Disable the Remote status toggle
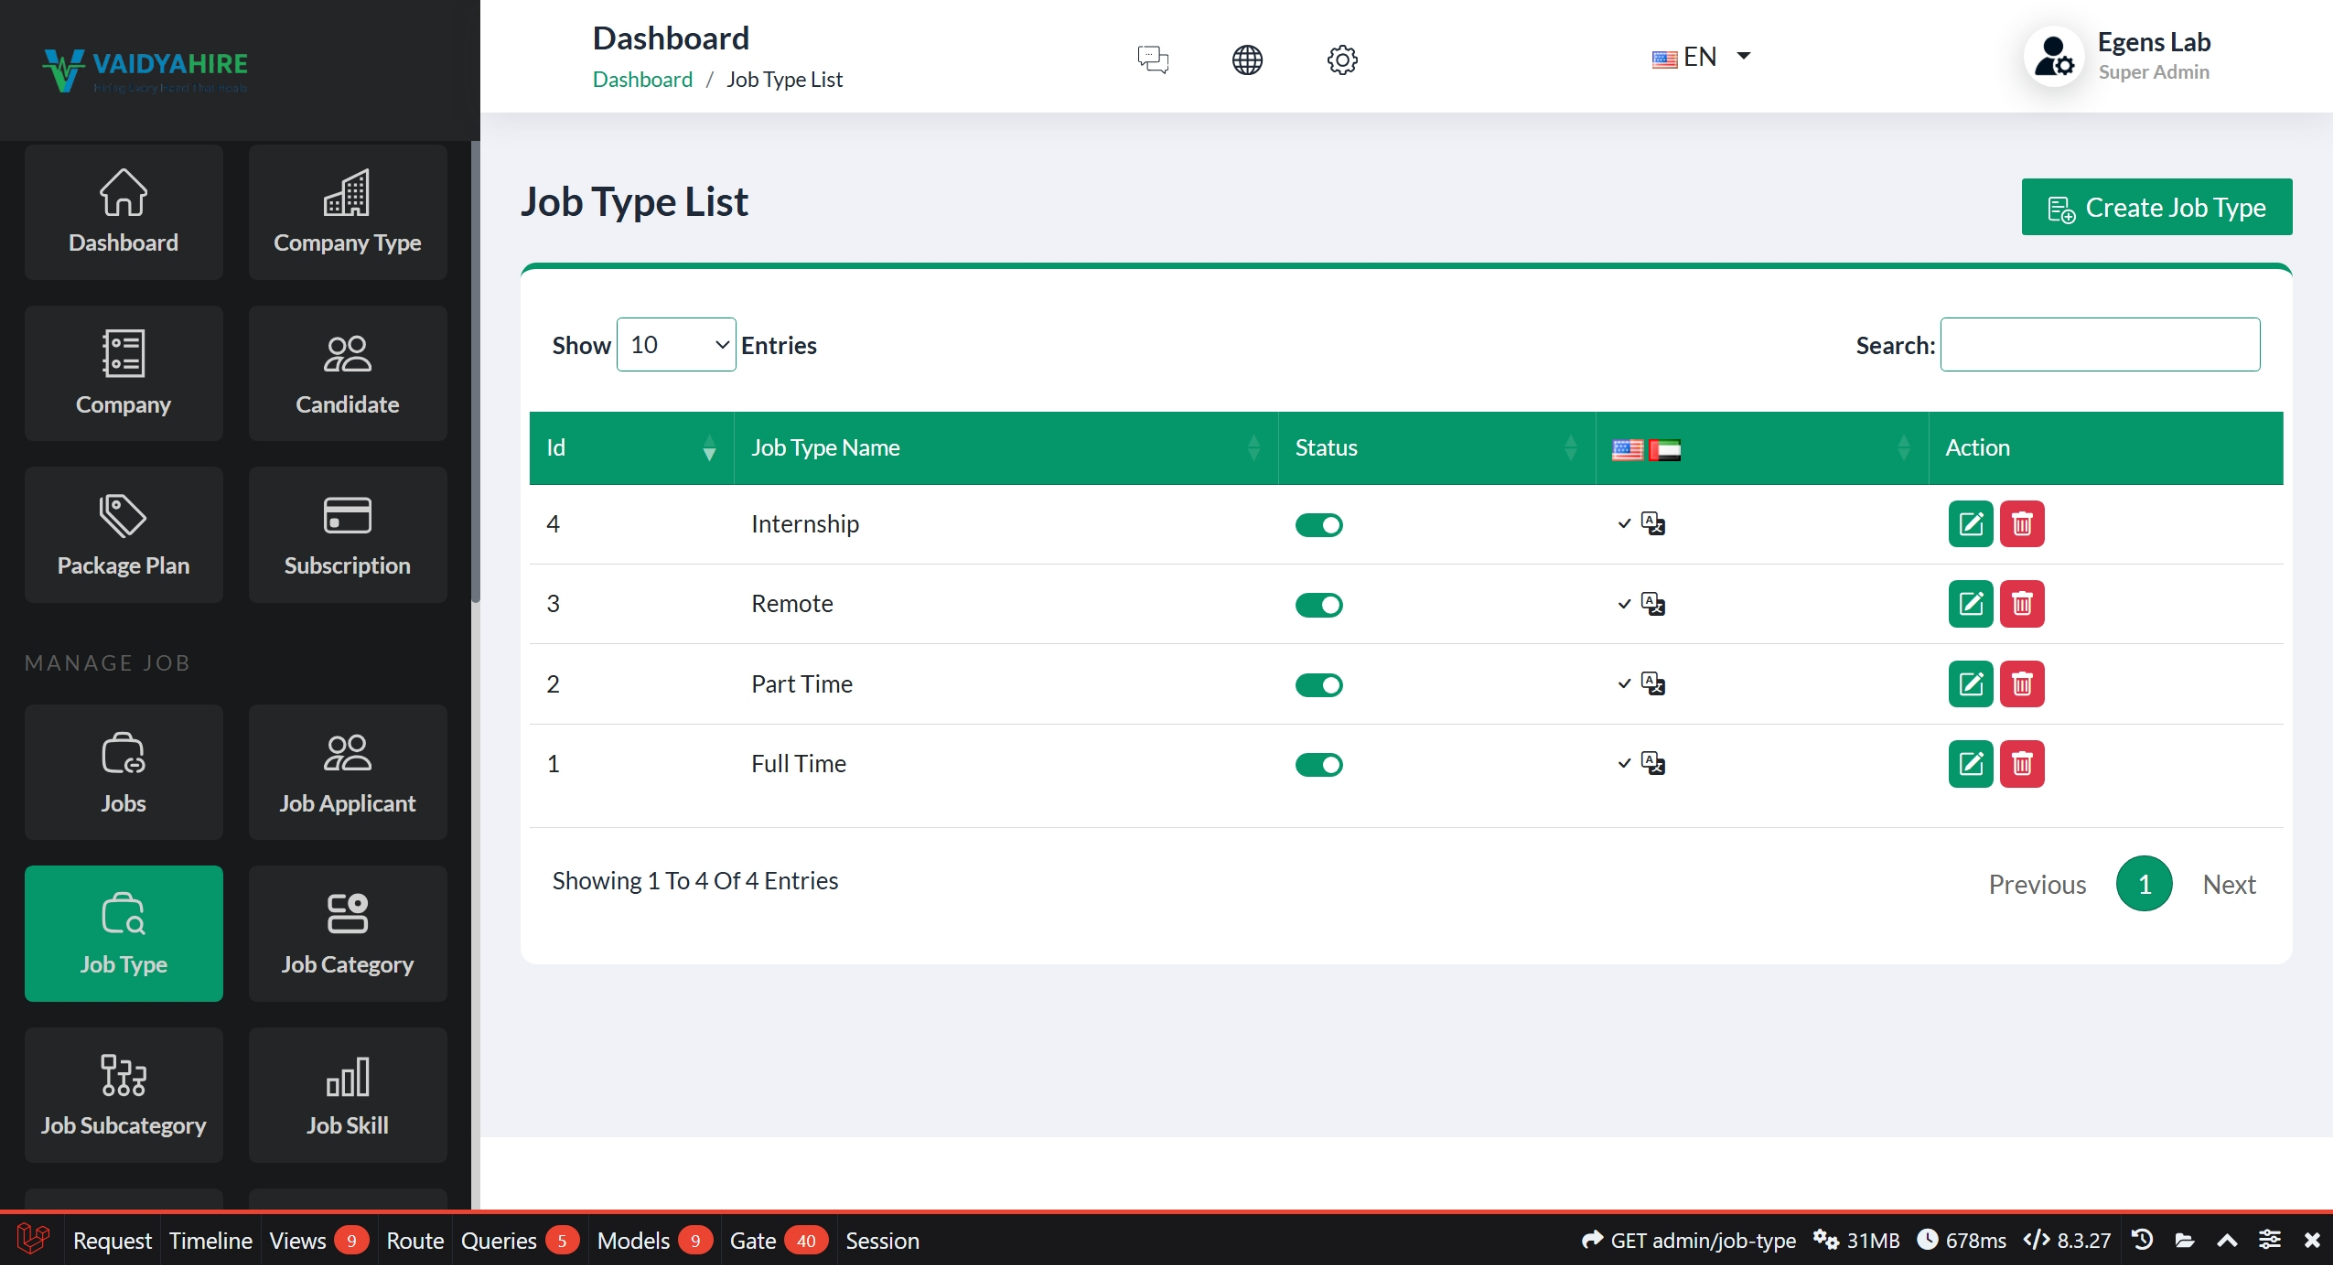The width and height of the screenshot is (2333, 1265). (1318, 605)
